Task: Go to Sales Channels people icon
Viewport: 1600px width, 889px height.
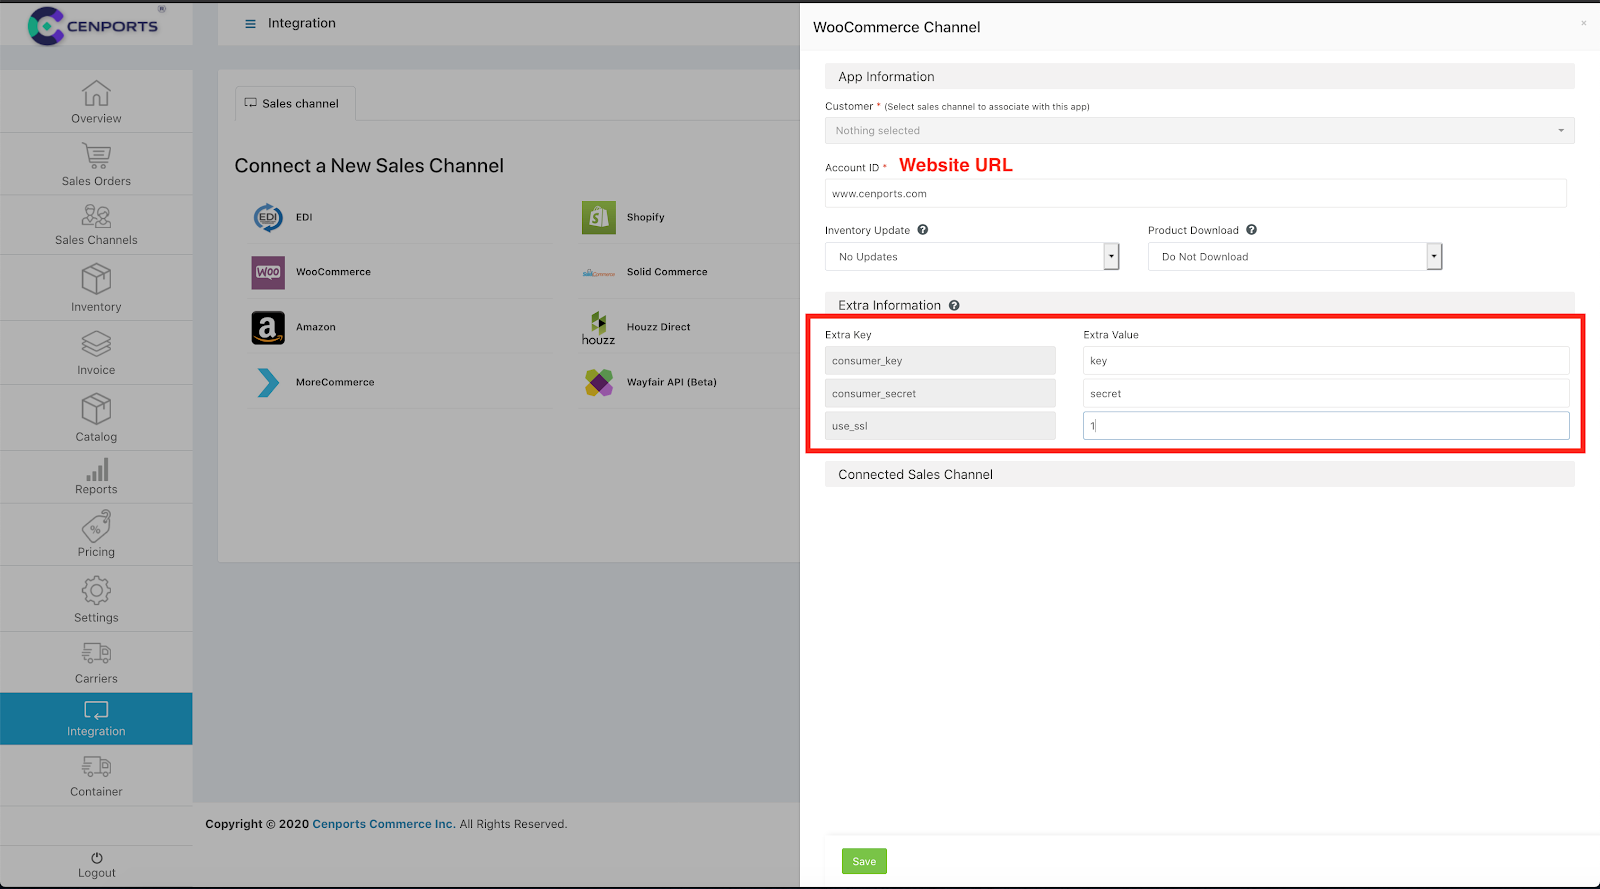Action: click(x=96, y=216)
